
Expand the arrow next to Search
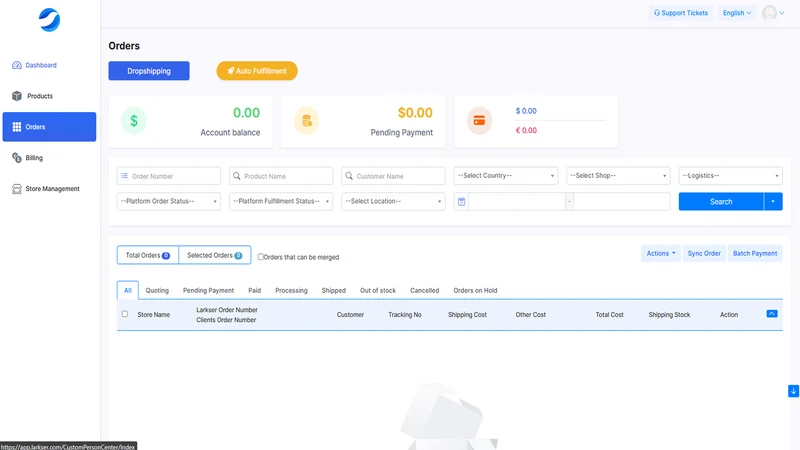point(773,202)
